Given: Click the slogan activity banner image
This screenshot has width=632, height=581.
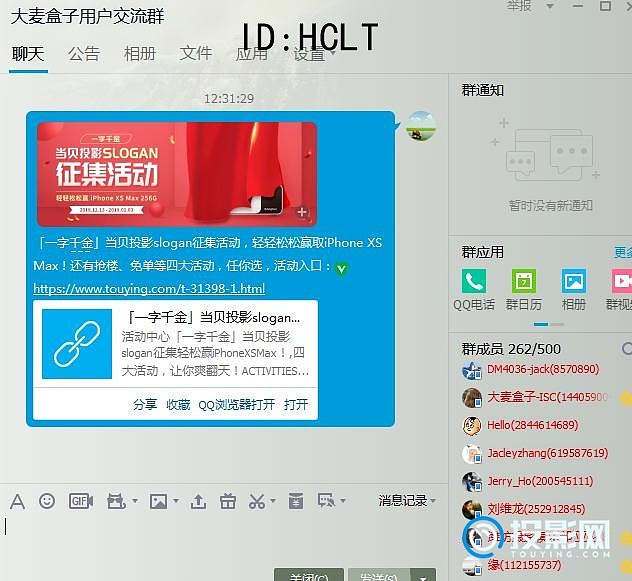Looking at the screenshot, I should 177,174.
